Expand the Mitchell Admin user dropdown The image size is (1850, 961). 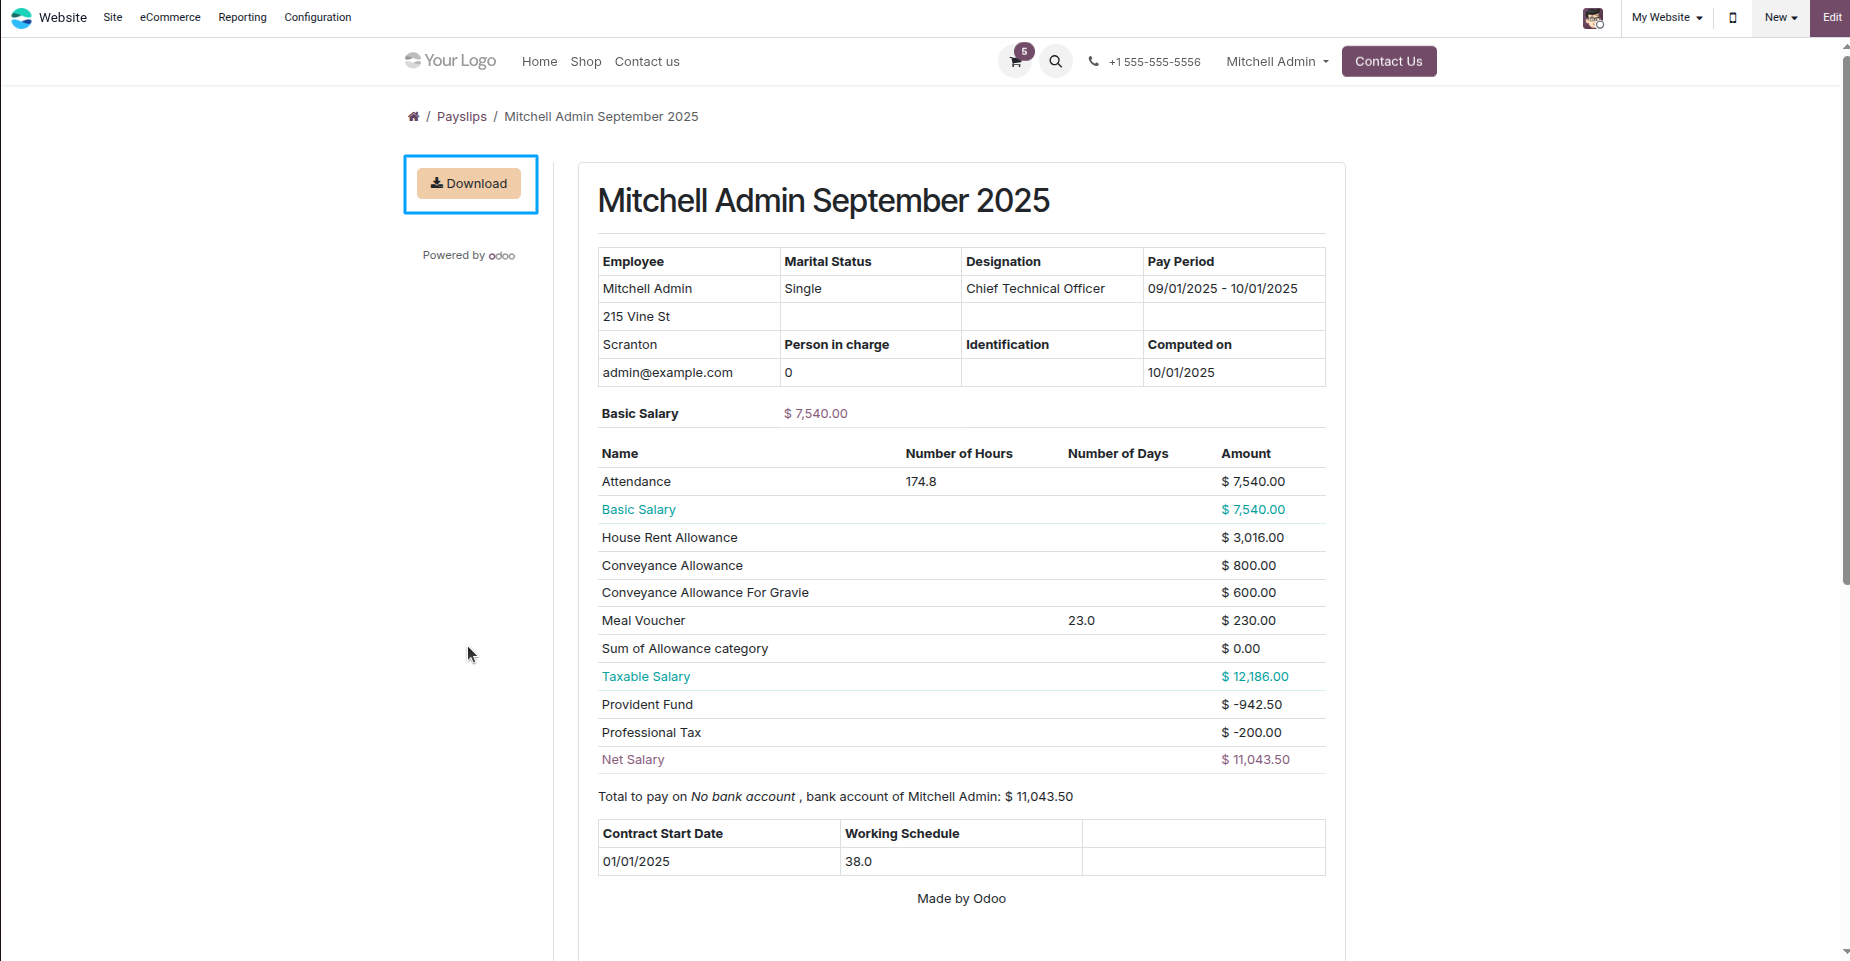click(1278, 62)
